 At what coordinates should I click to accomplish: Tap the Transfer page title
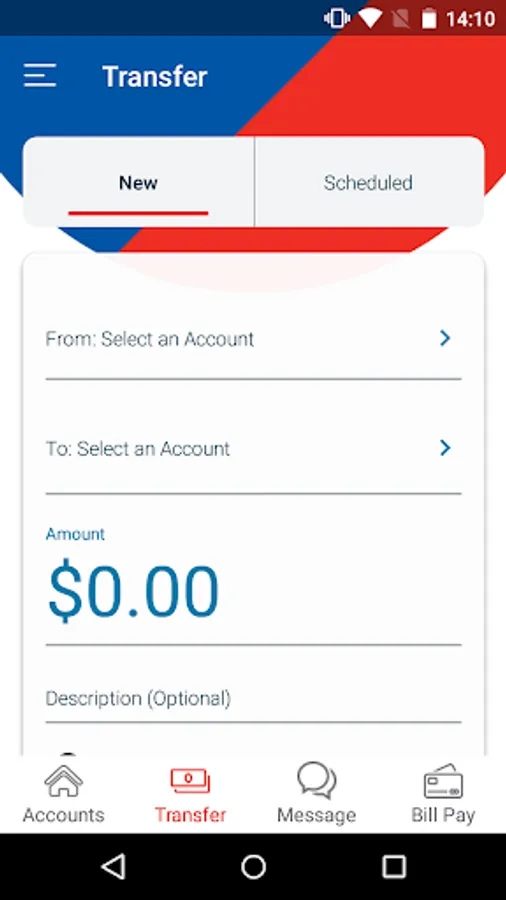pos(155,76)
